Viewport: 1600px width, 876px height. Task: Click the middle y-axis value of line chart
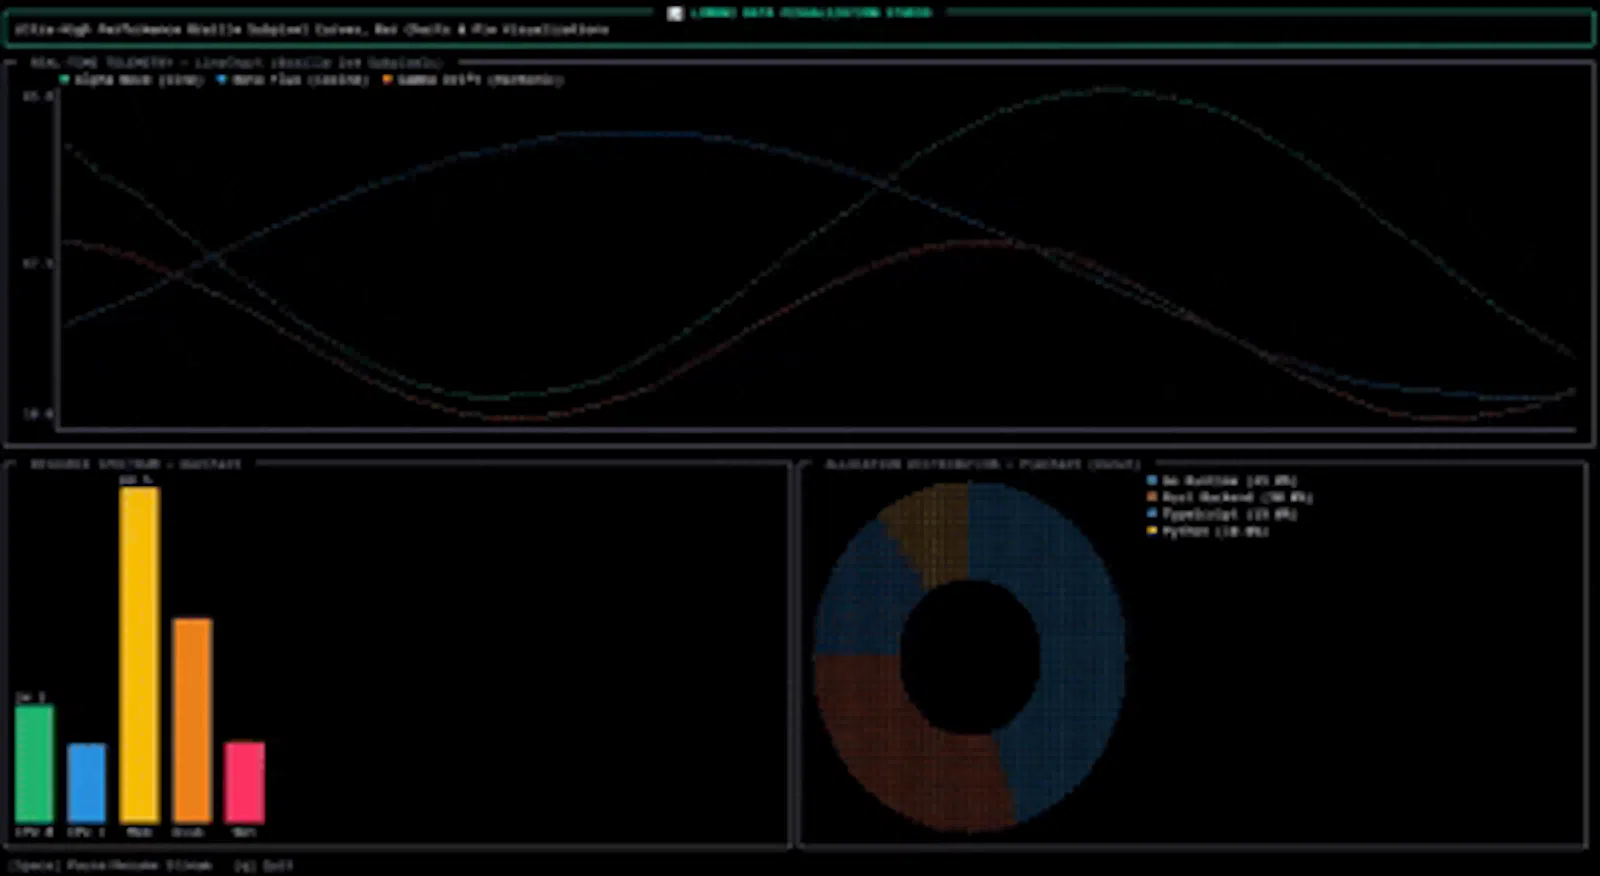tap(38, 263)
